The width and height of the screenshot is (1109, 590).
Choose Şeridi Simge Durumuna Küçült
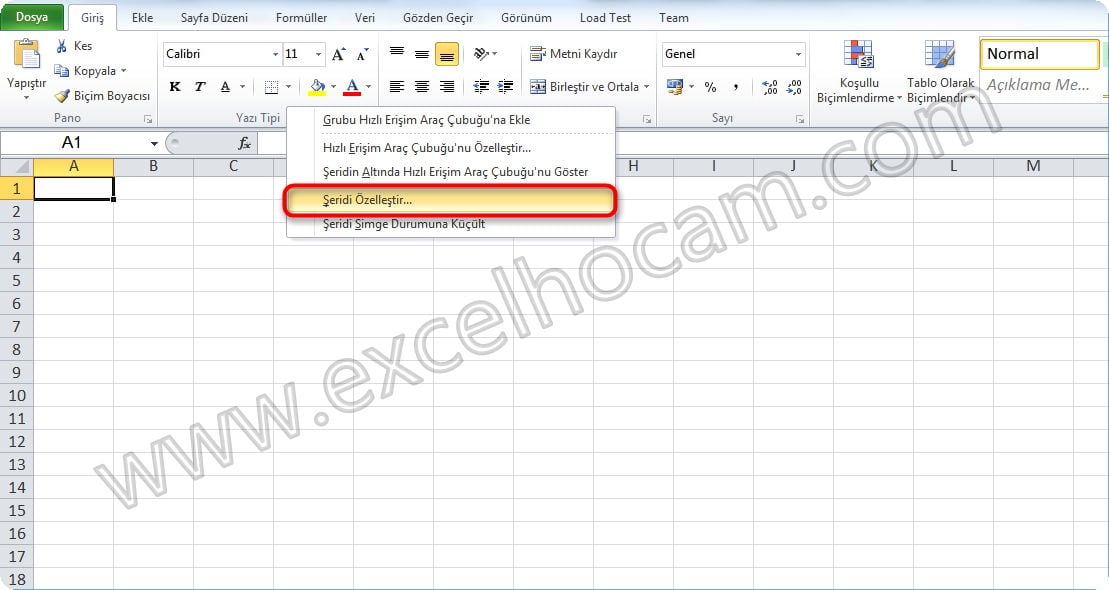[451, 224]
